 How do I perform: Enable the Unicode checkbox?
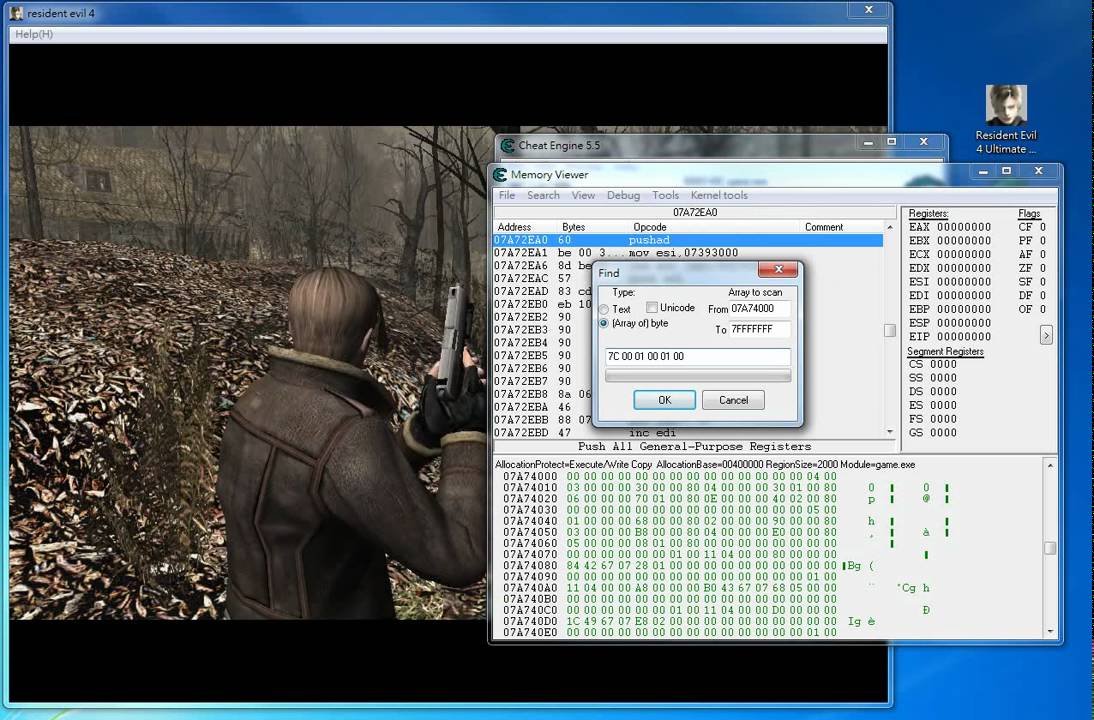[652, 307]
